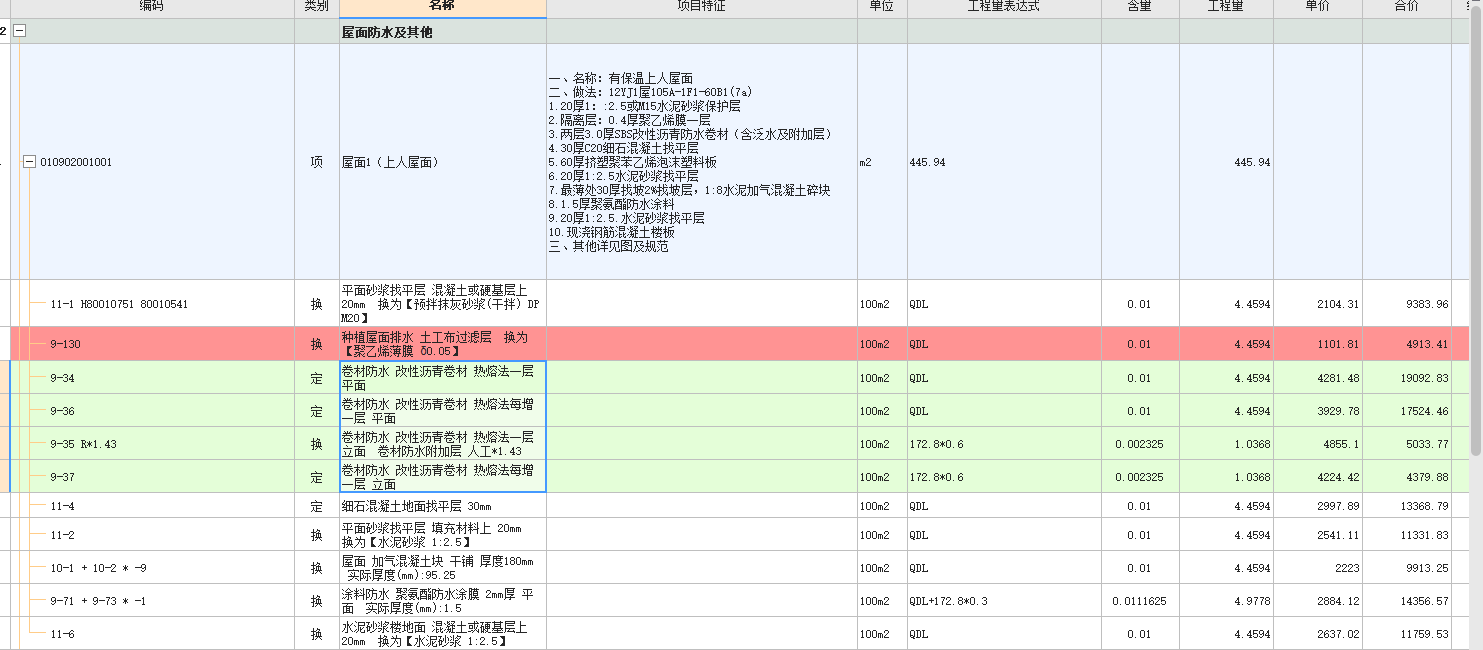Click quantity 4.9778 in row 9-71
Viewport: 1483px width, 650px height.
[x=1226, y=601]
